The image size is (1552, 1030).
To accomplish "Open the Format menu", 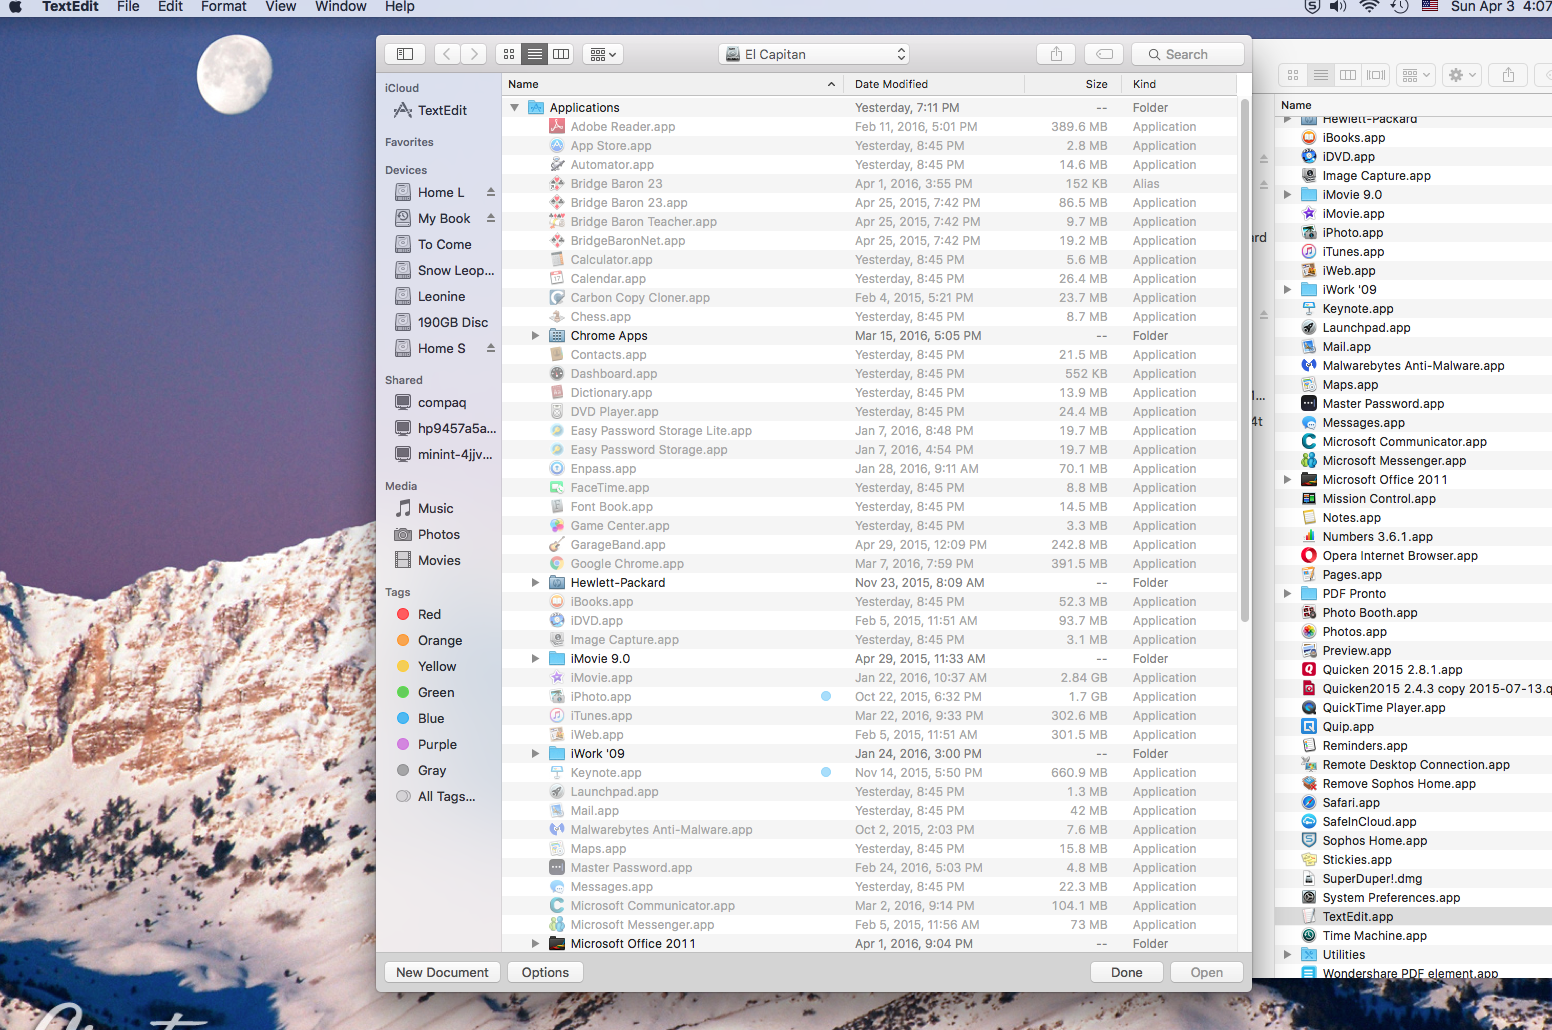I will click(x=223, y=7).
